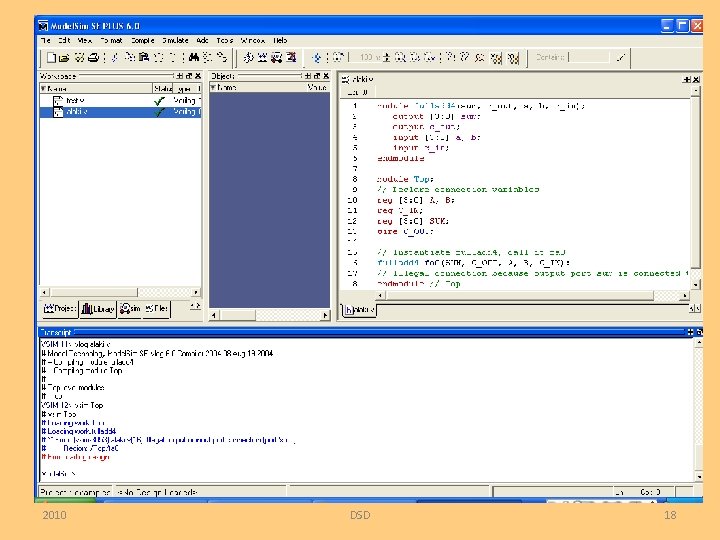Open the Compile menu
720x540 pixels.
(x=142, y=41)
